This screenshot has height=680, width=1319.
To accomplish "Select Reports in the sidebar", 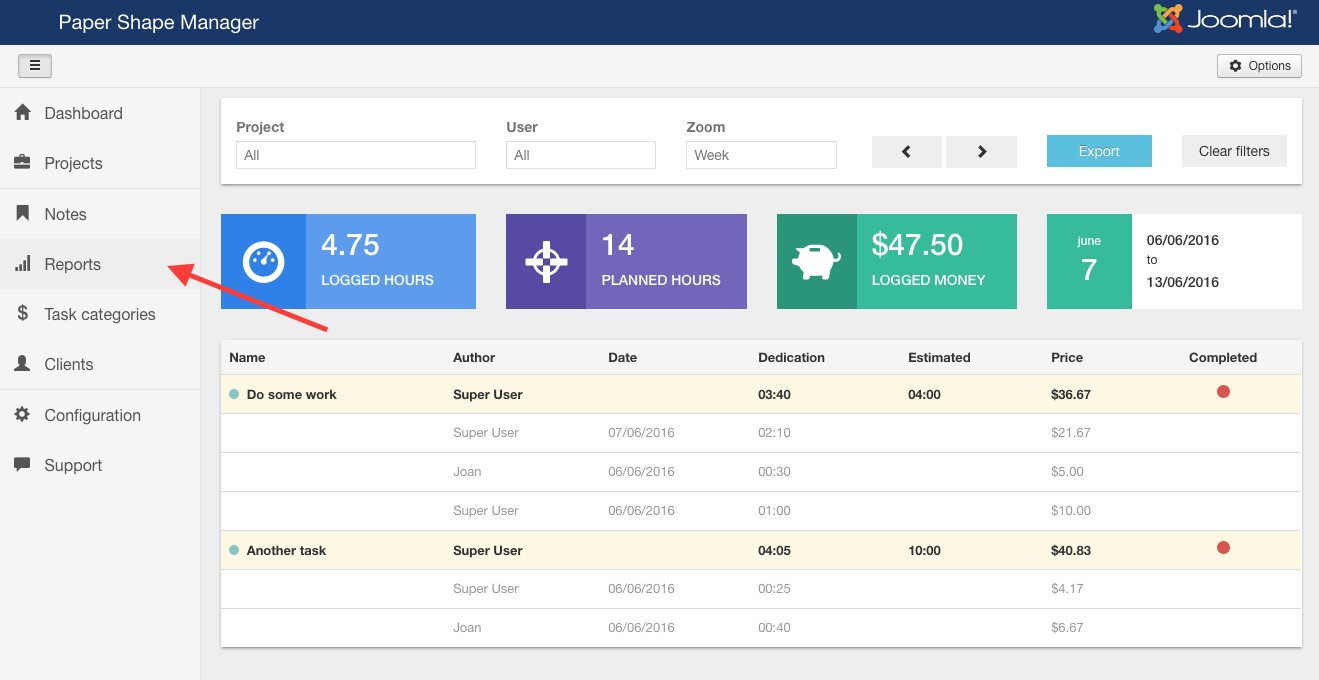I will [100, 264].
